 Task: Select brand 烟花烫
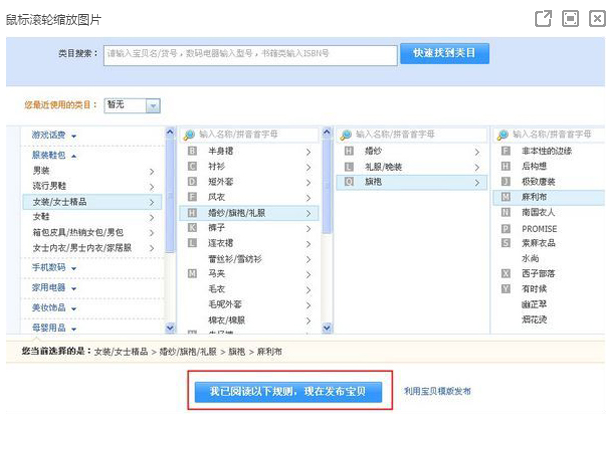[549, 320]
